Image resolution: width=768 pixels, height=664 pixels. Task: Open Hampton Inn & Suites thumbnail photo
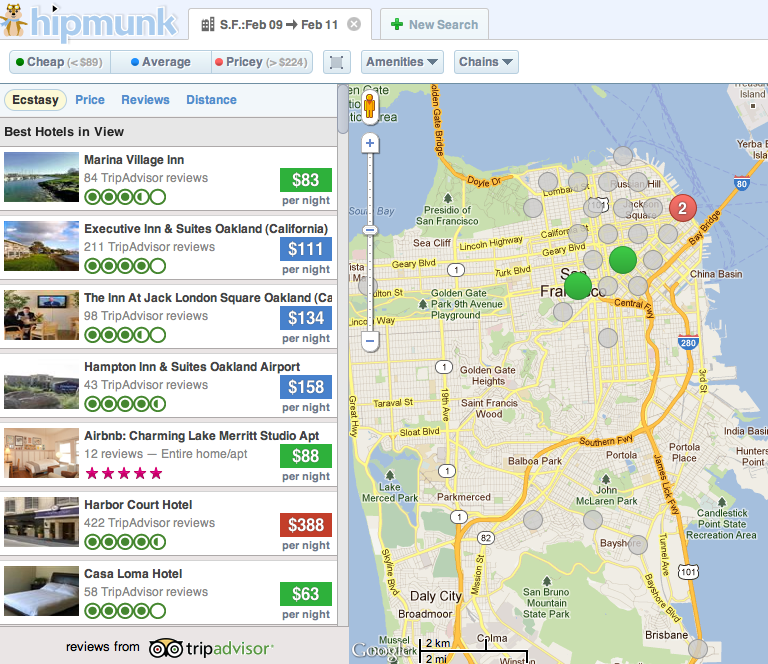click(41, 384)
